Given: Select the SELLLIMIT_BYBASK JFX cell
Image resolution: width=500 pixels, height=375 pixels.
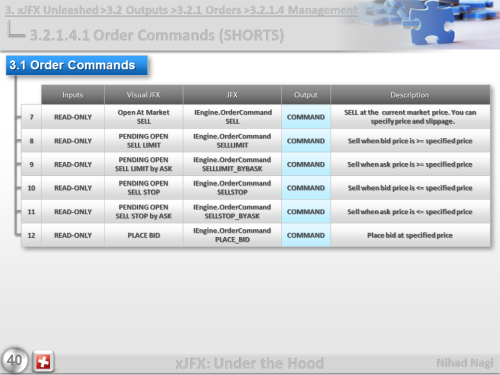Looking at the screenshot, I should tap(232, 164).
